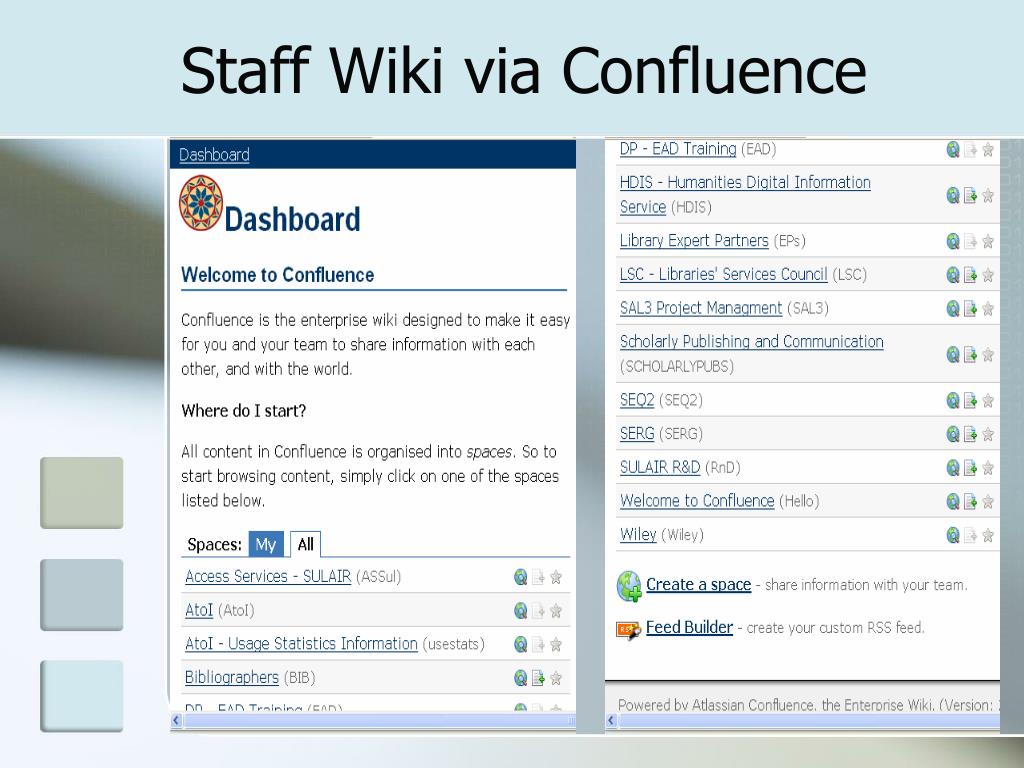The width and height of the screenshot is (1024, 768).
Task: Click the add page icon for SEQ2
Action: 970,400
